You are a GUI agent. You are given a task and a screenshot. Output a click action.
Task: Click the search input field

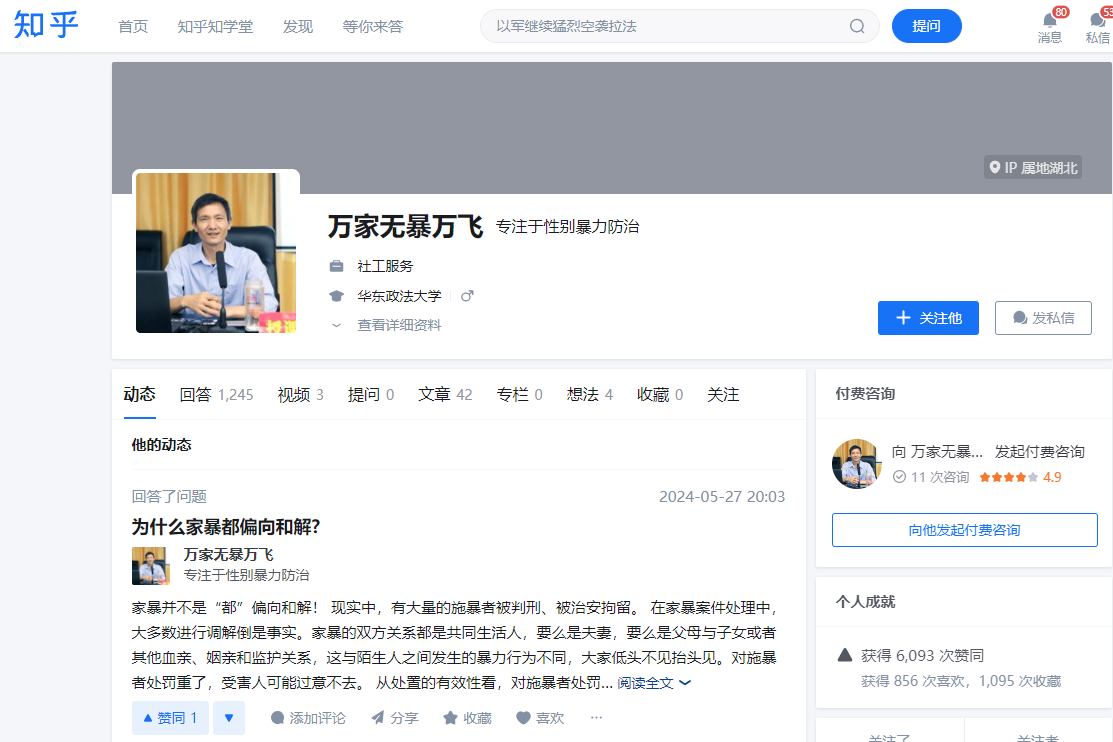click(665, 26)
